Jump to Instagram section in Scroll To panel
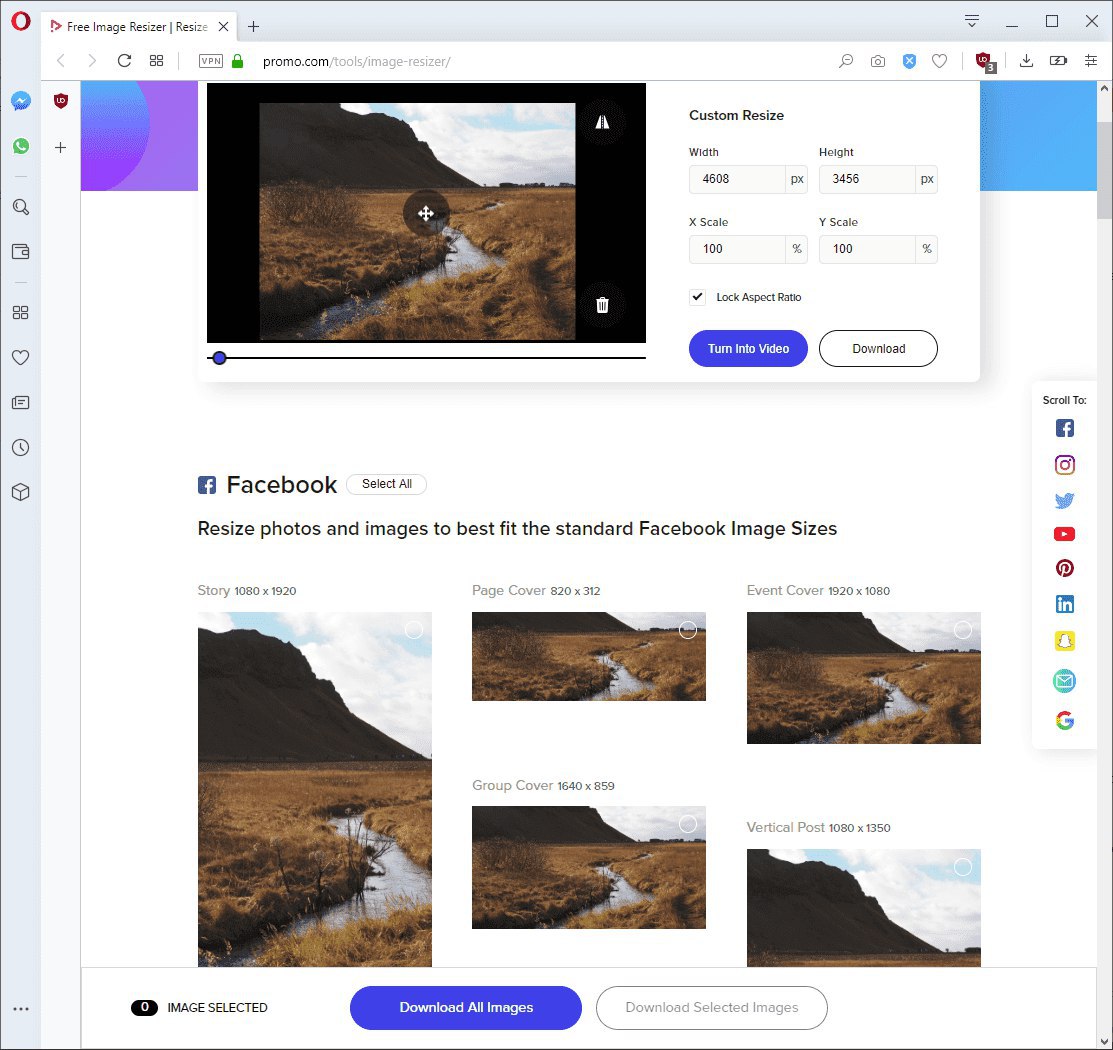 pyautogui.click(x=1064, y=465)
